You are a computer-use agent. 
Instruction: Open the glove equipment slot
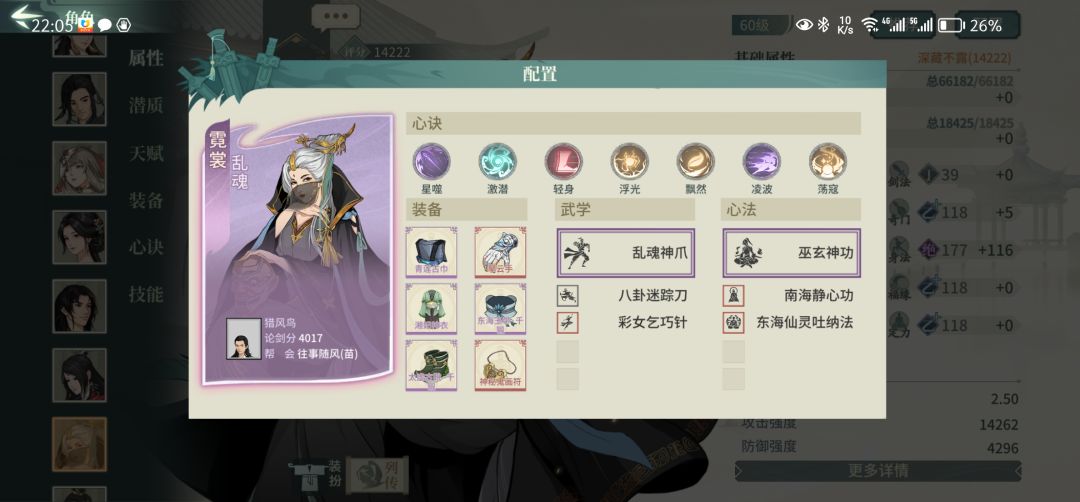click(x=500, y=252)
